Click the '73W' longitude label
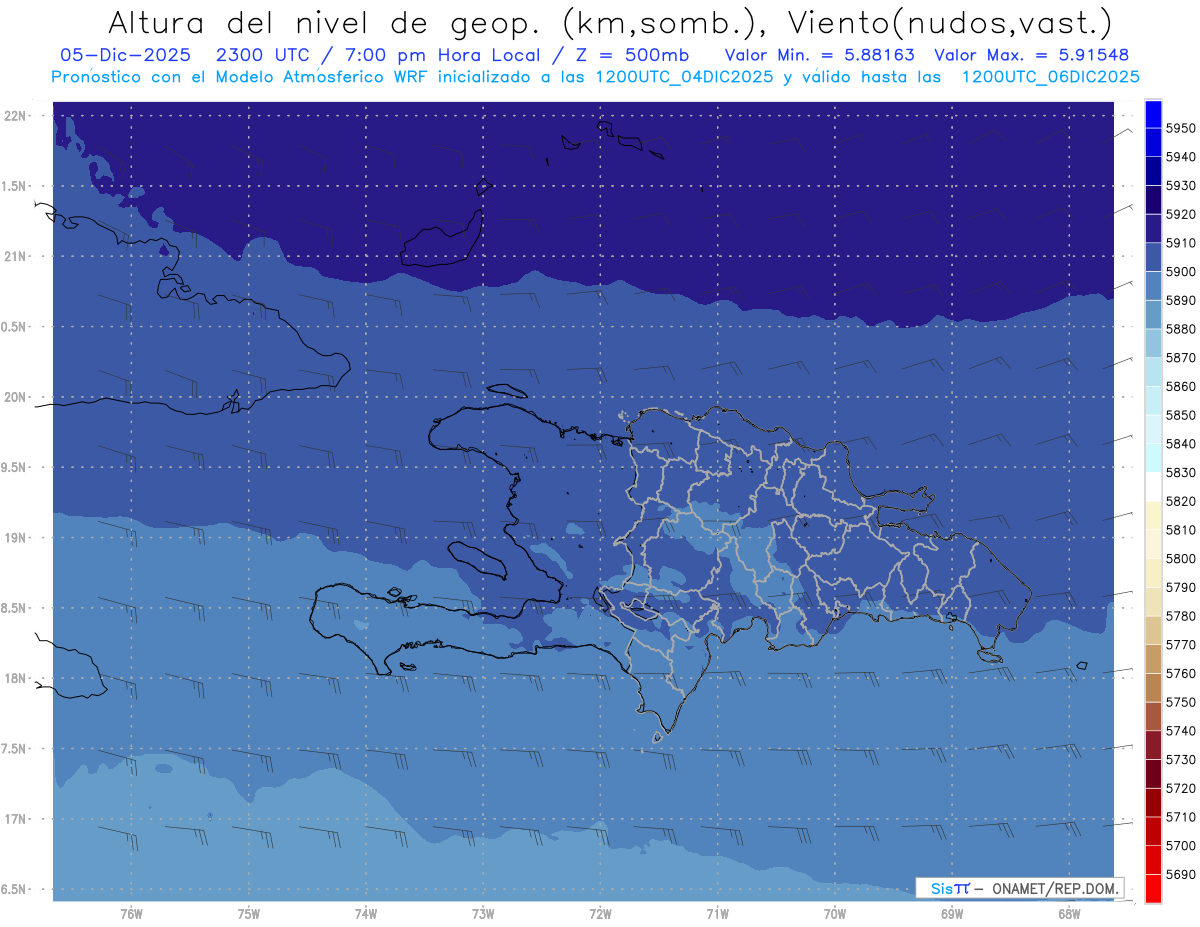1200x927 pixels. [x=483, y=913]
